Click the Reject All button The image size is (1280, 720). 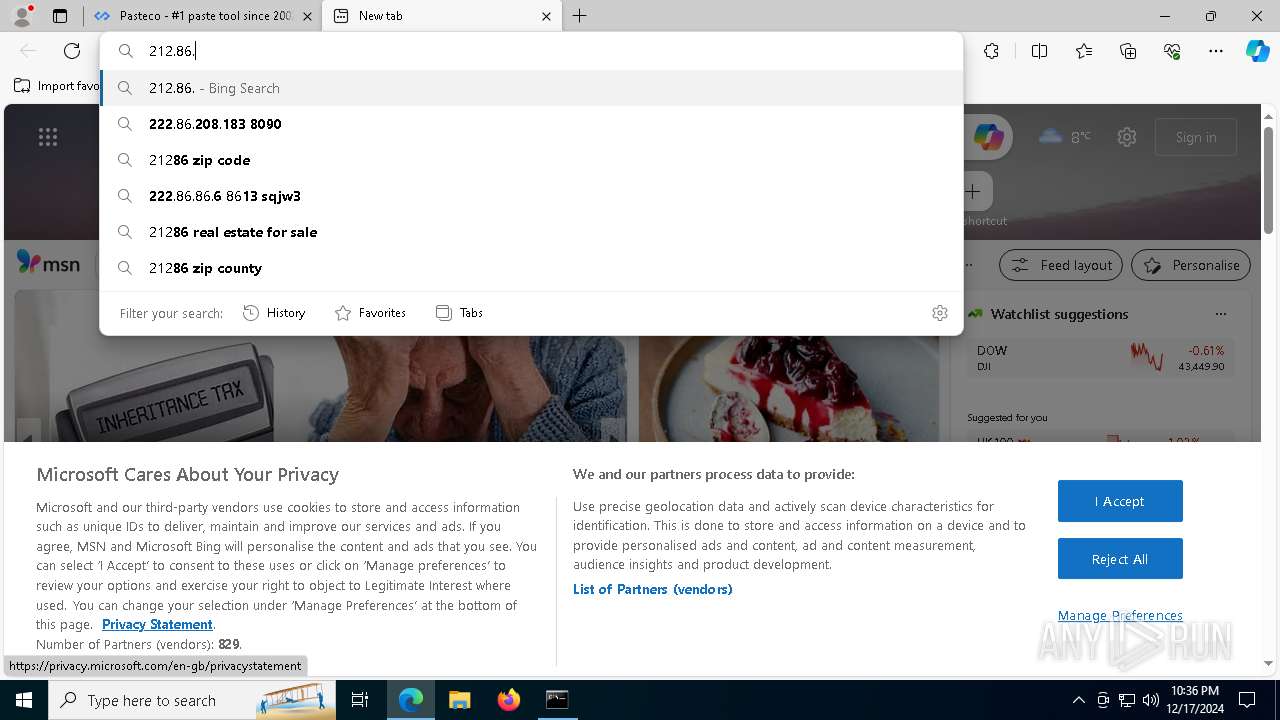1120,559
